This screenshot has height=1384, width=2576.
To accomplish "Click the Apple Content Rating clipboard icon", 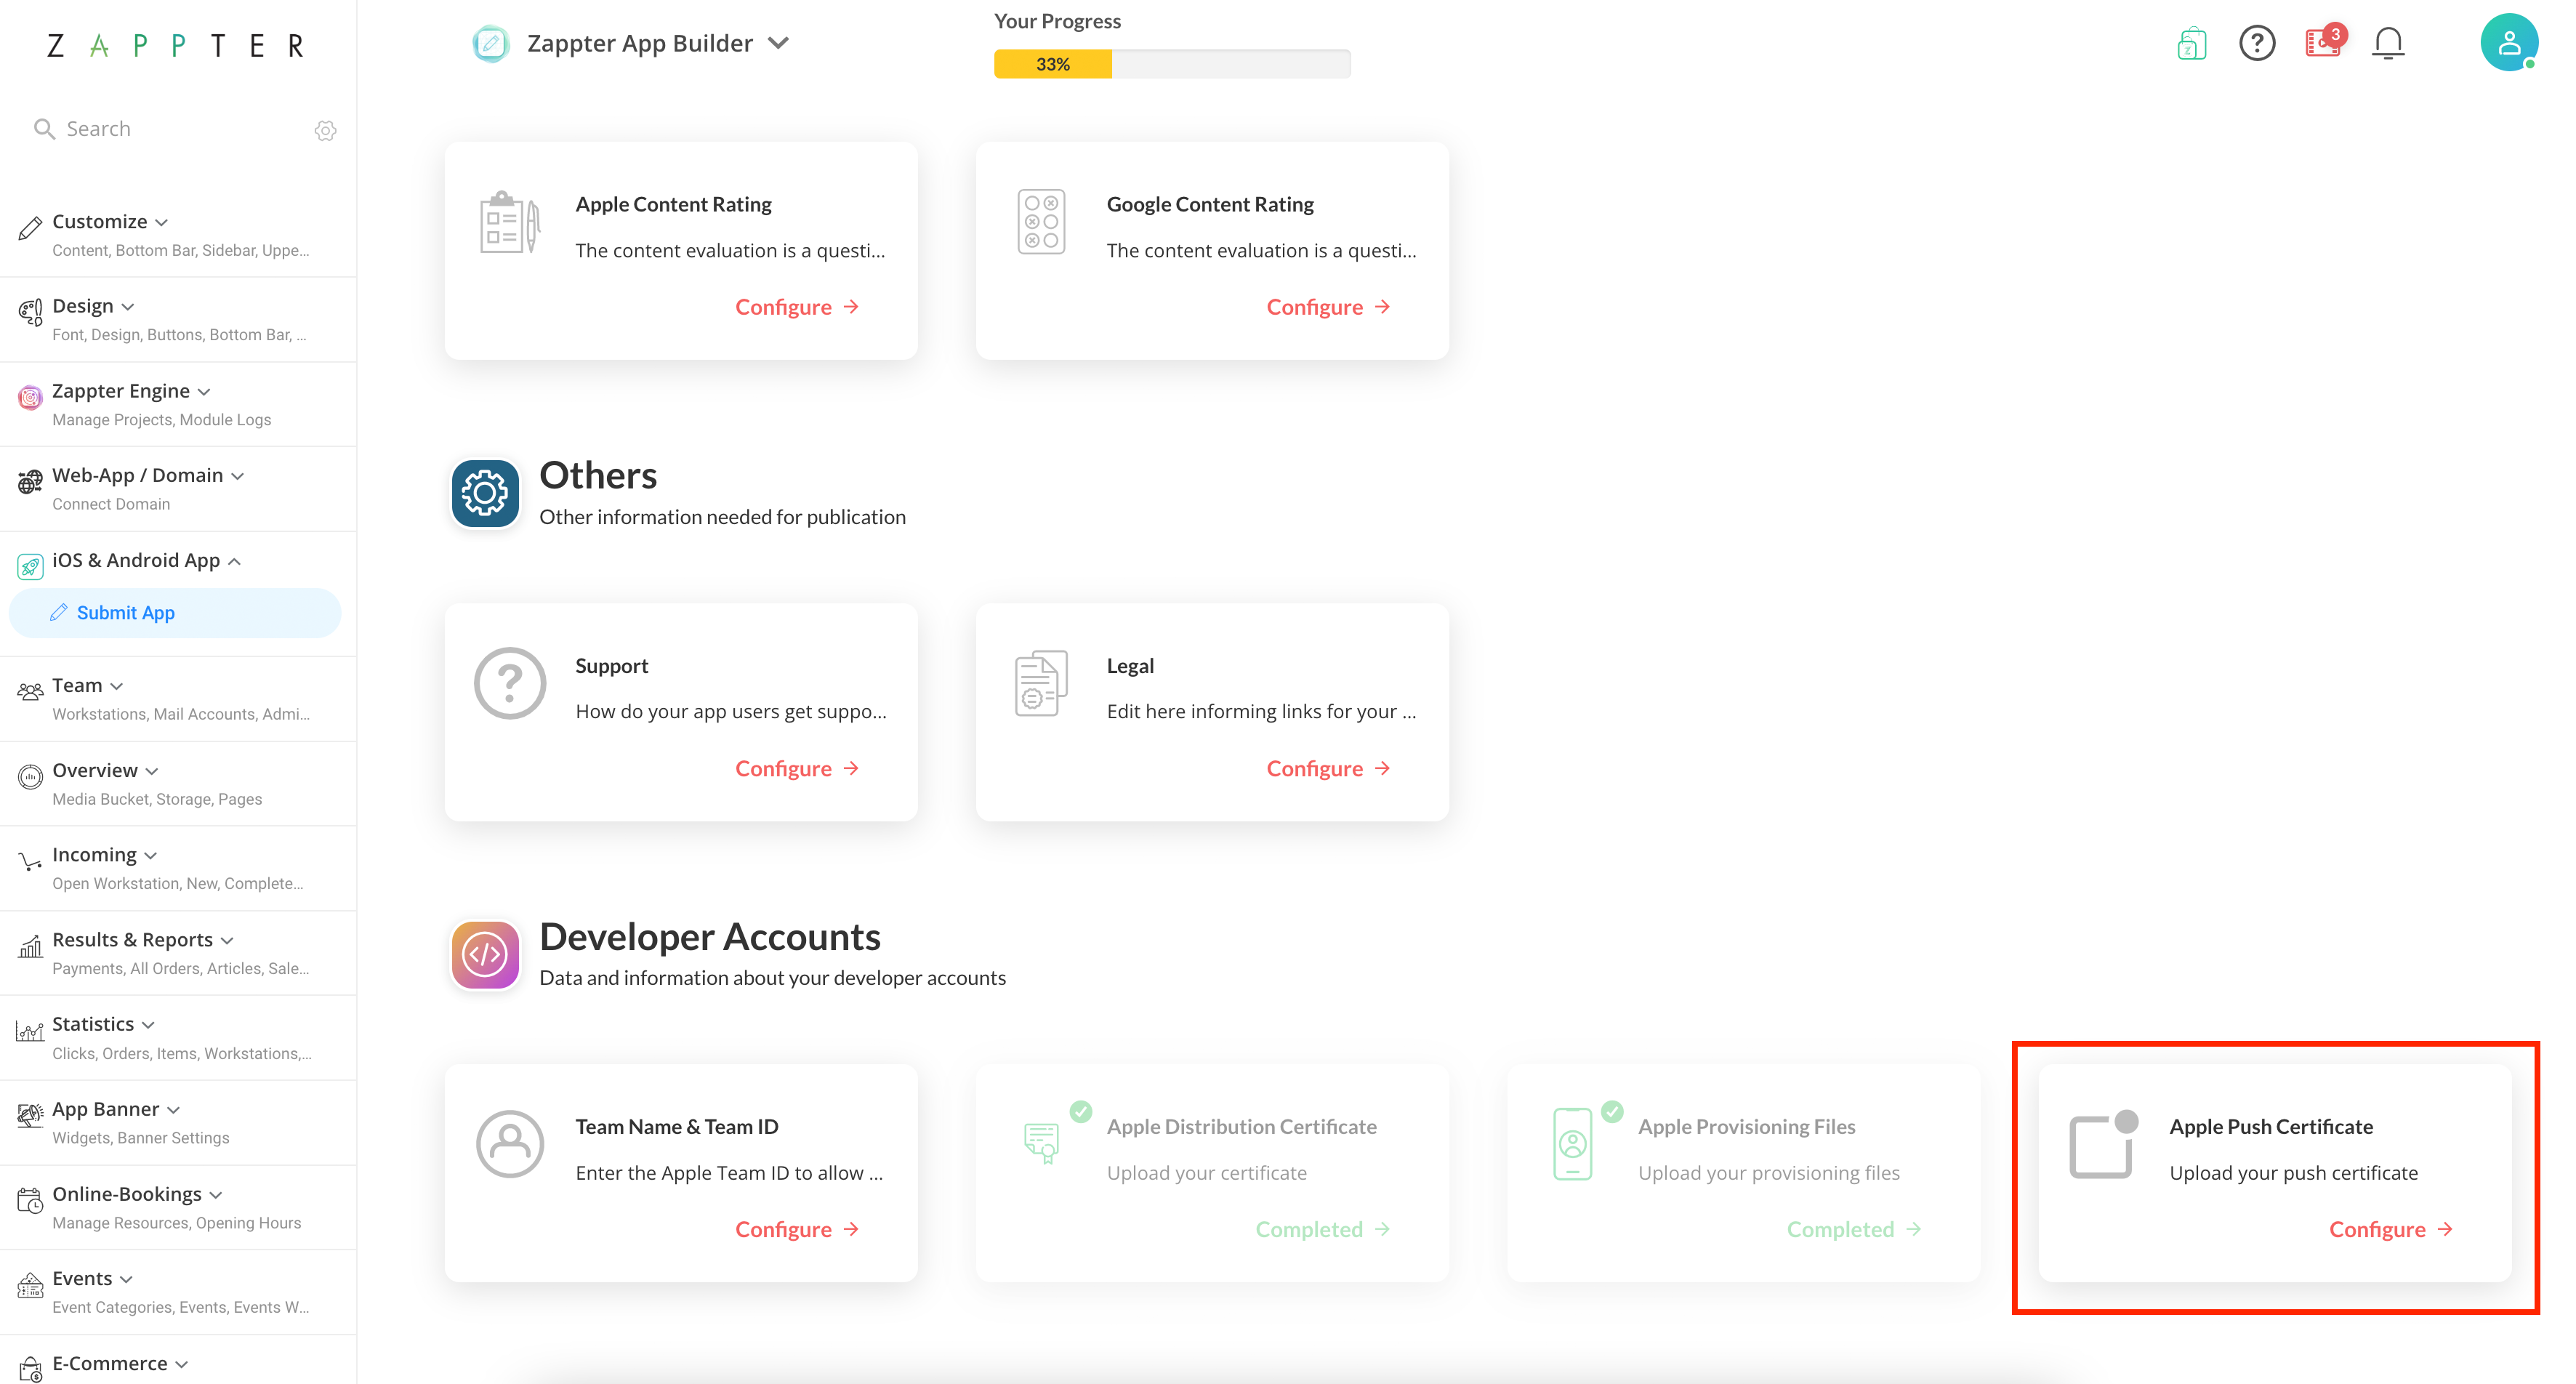I will click(x=510, y=222).
